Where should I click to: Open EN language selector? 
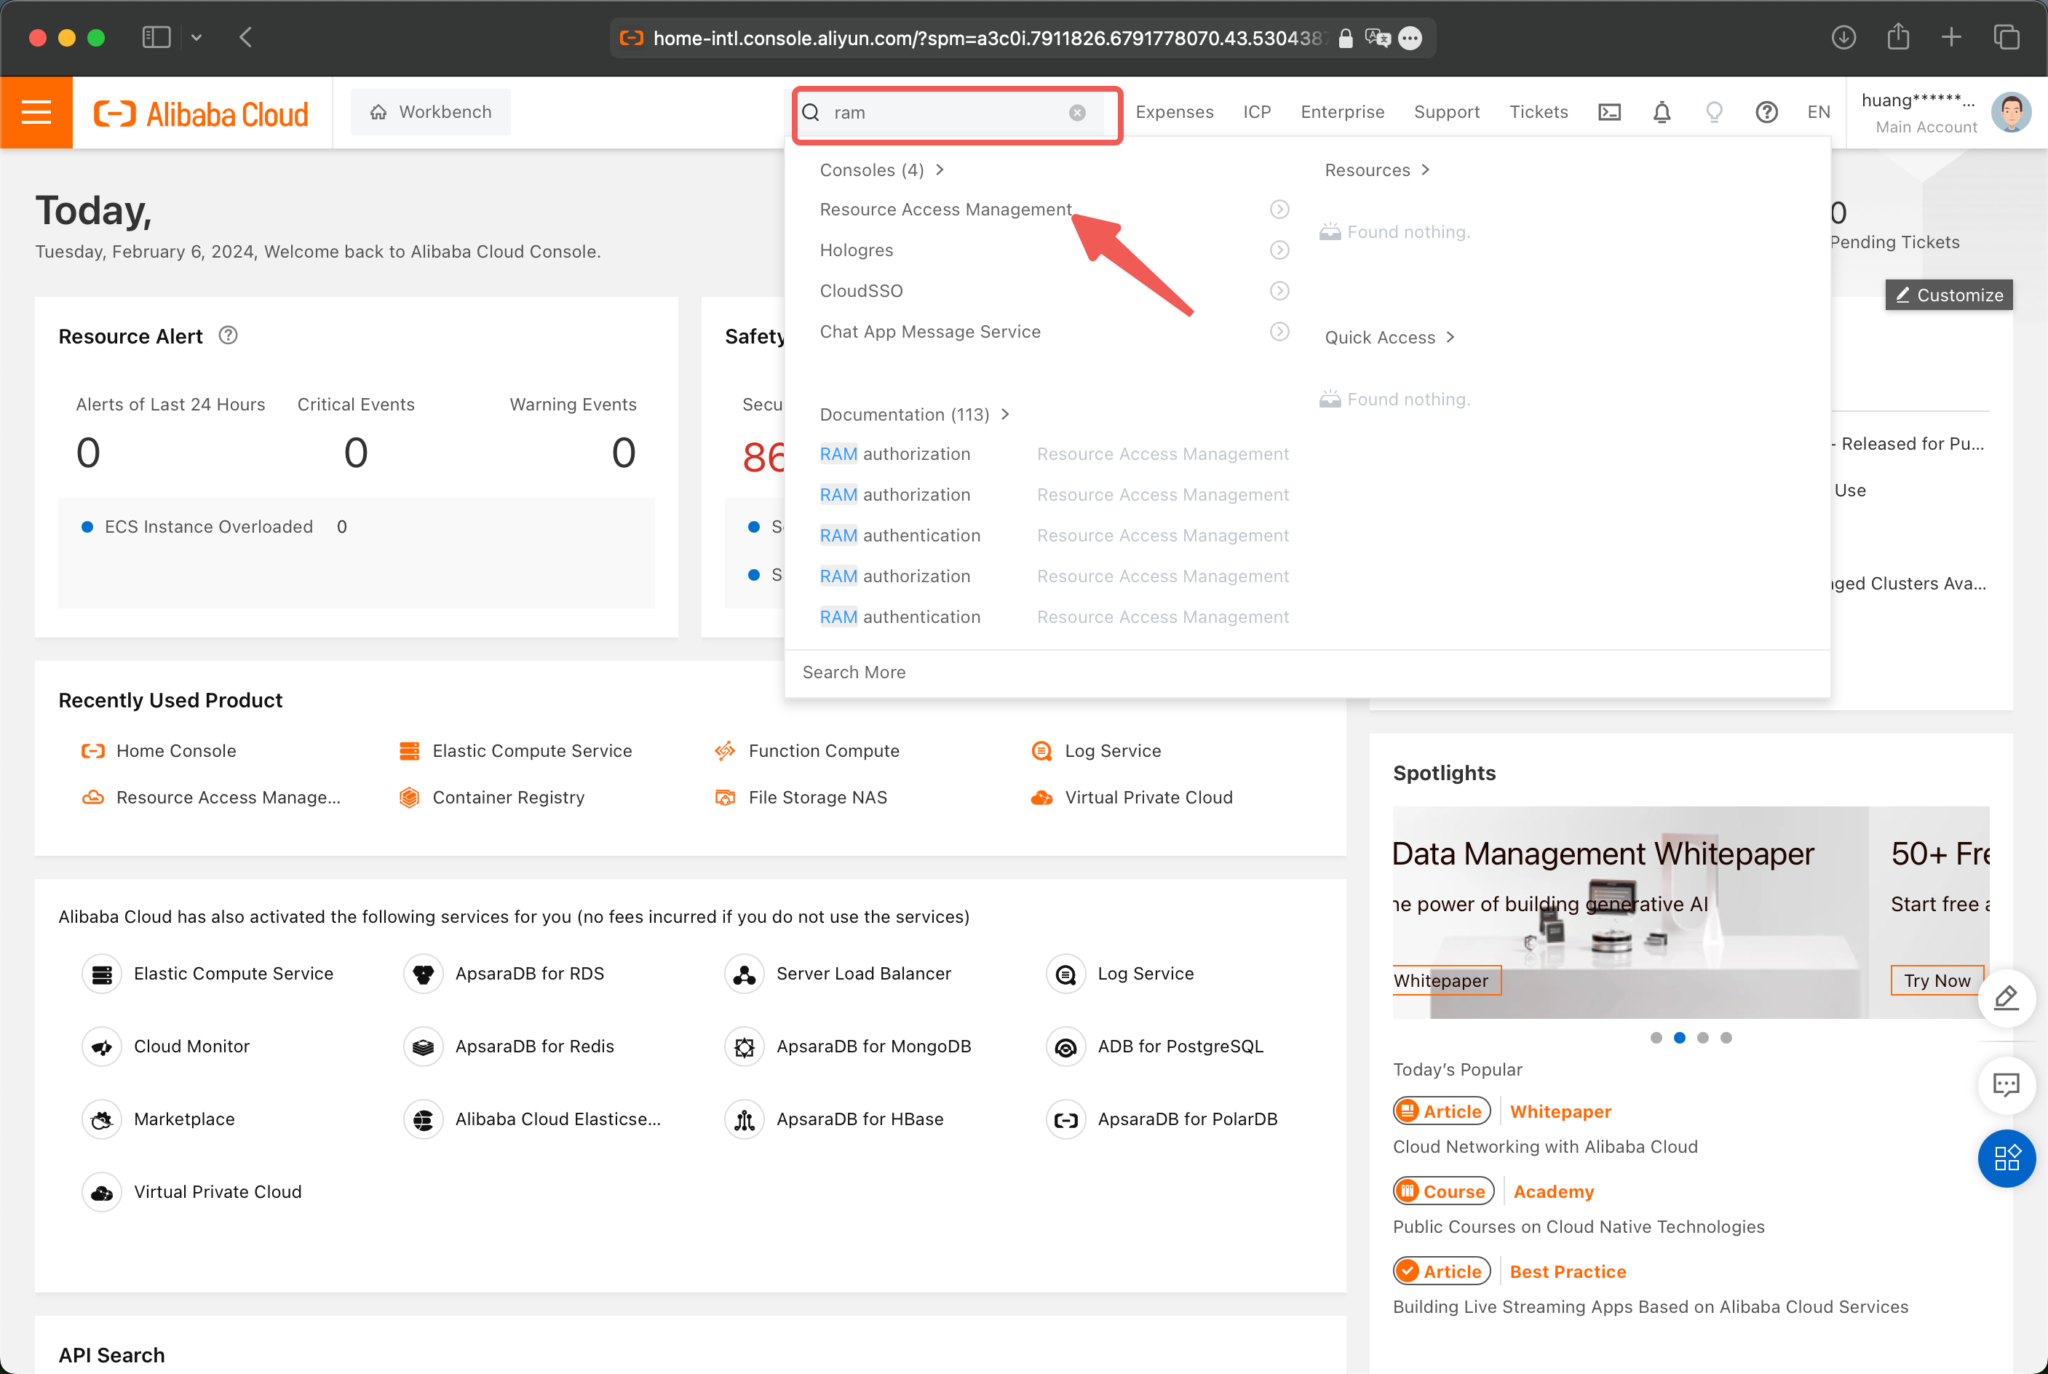[x=1818, y=112]
